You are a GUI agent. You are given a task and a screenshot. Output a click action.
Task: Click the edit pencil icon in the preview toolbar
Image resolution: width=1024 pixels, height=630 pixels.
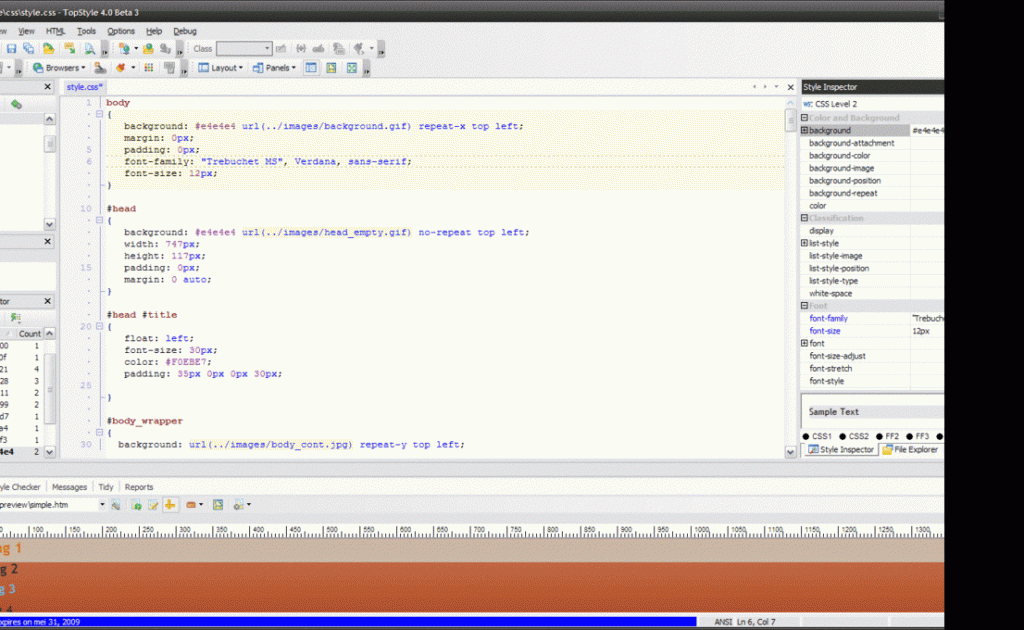[153, 505]
